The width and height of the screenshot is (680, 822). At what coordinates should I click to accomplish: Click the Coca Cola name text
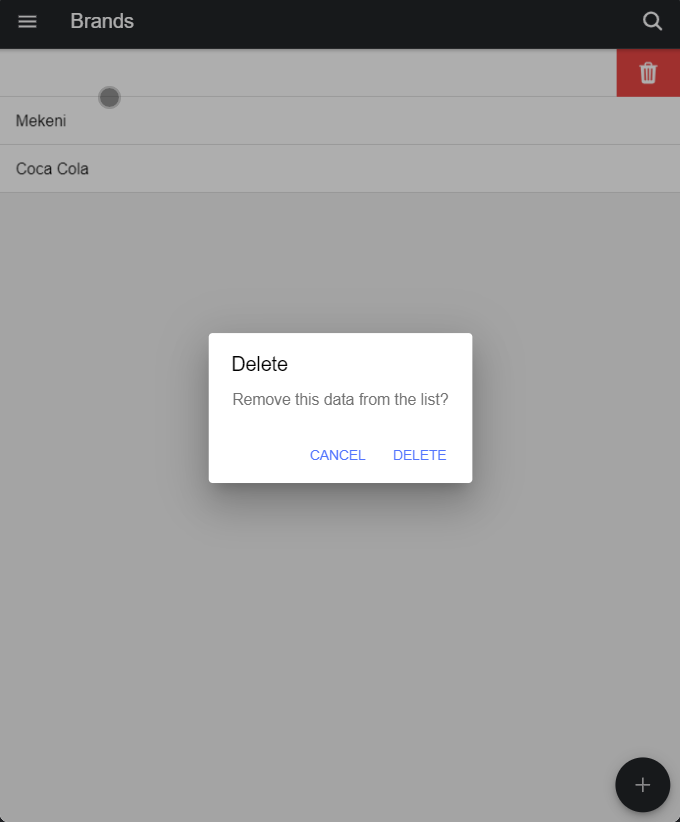pyautogui.click(x=52, y=169)
